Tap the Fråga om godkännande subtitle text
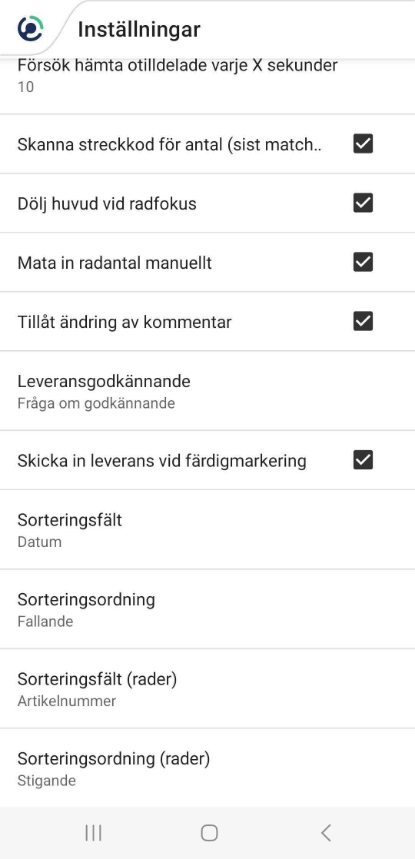 click(x=96, y=404)
